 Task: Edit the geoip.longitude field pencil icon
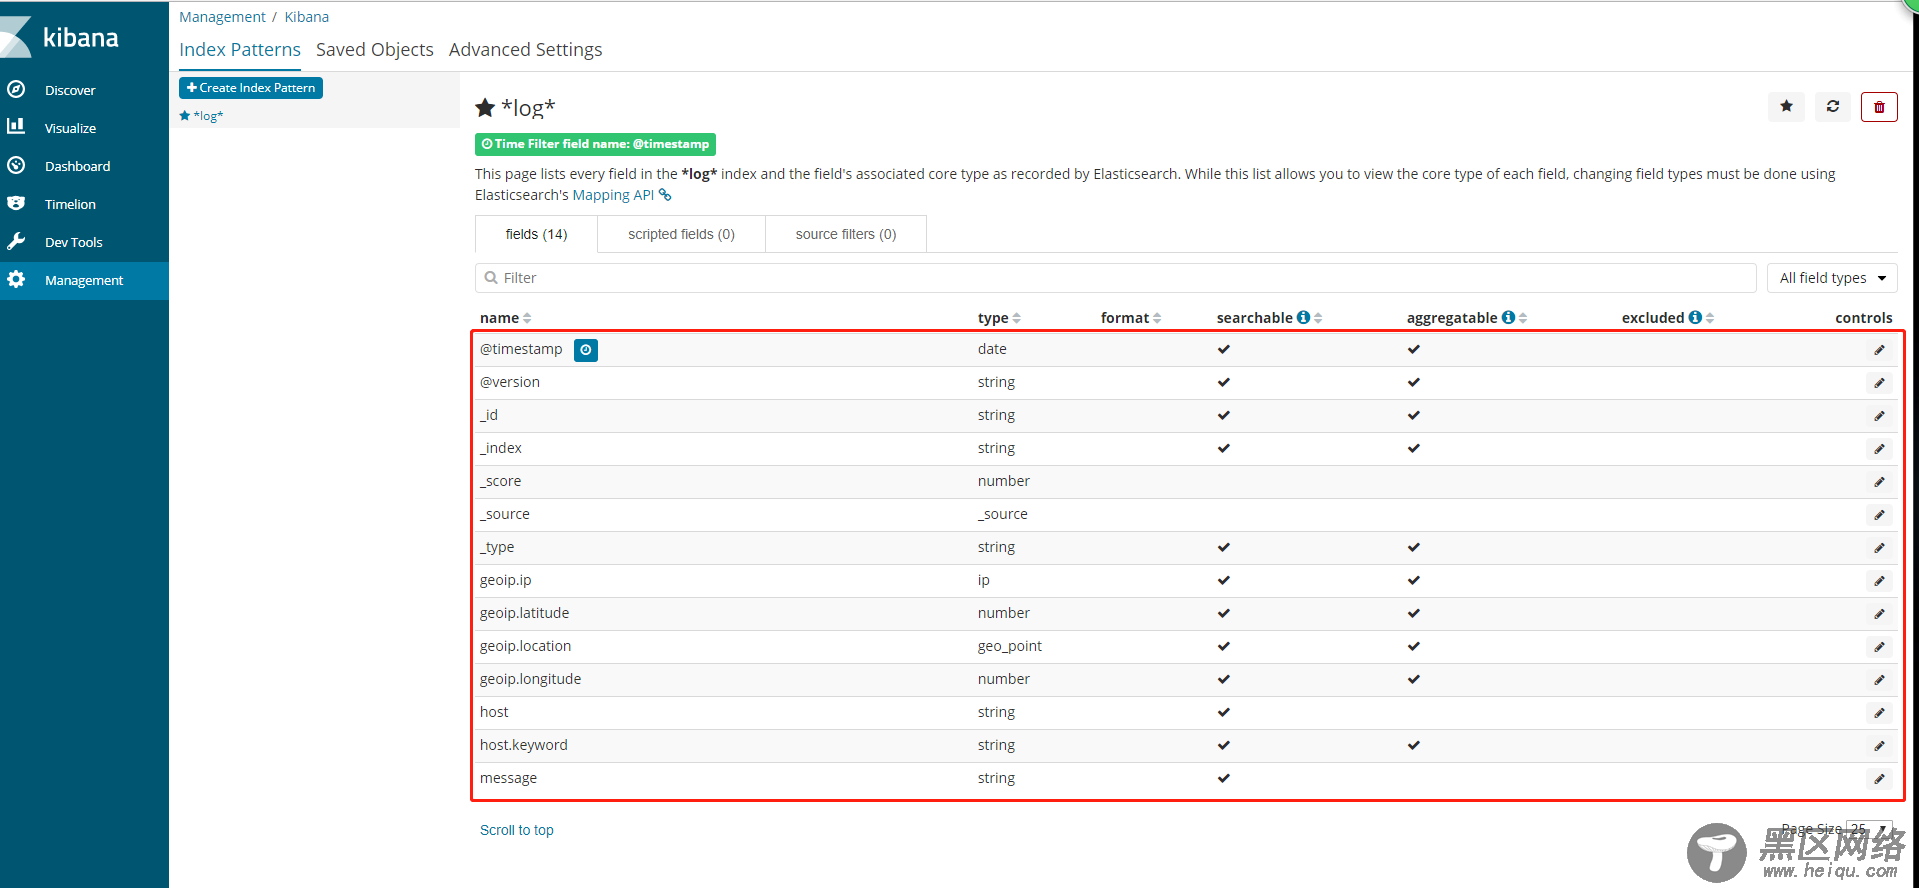pos(1879,680)
